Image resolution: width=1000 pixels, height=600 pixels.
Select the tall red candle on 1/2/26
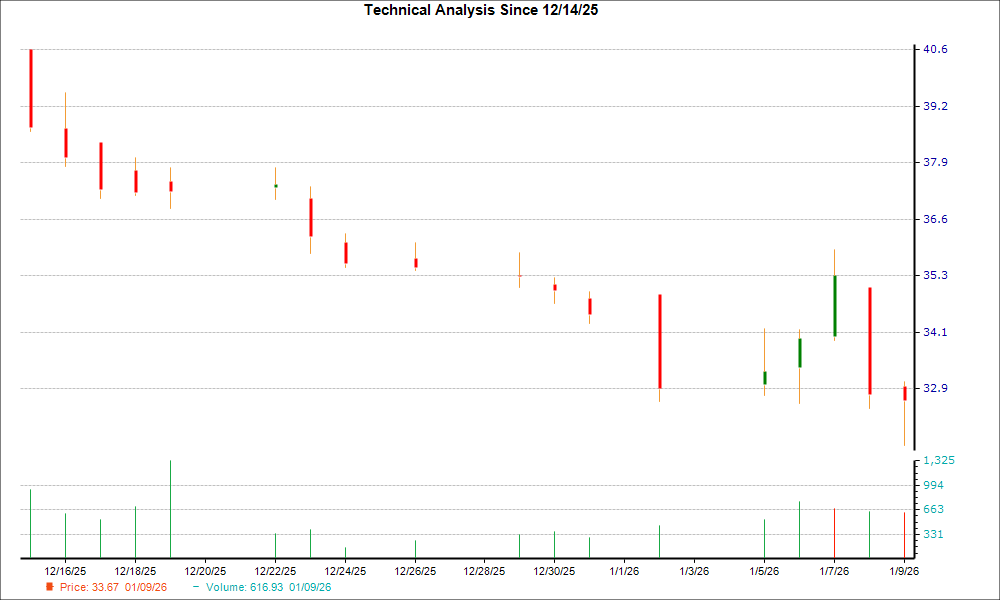[660, 340]
